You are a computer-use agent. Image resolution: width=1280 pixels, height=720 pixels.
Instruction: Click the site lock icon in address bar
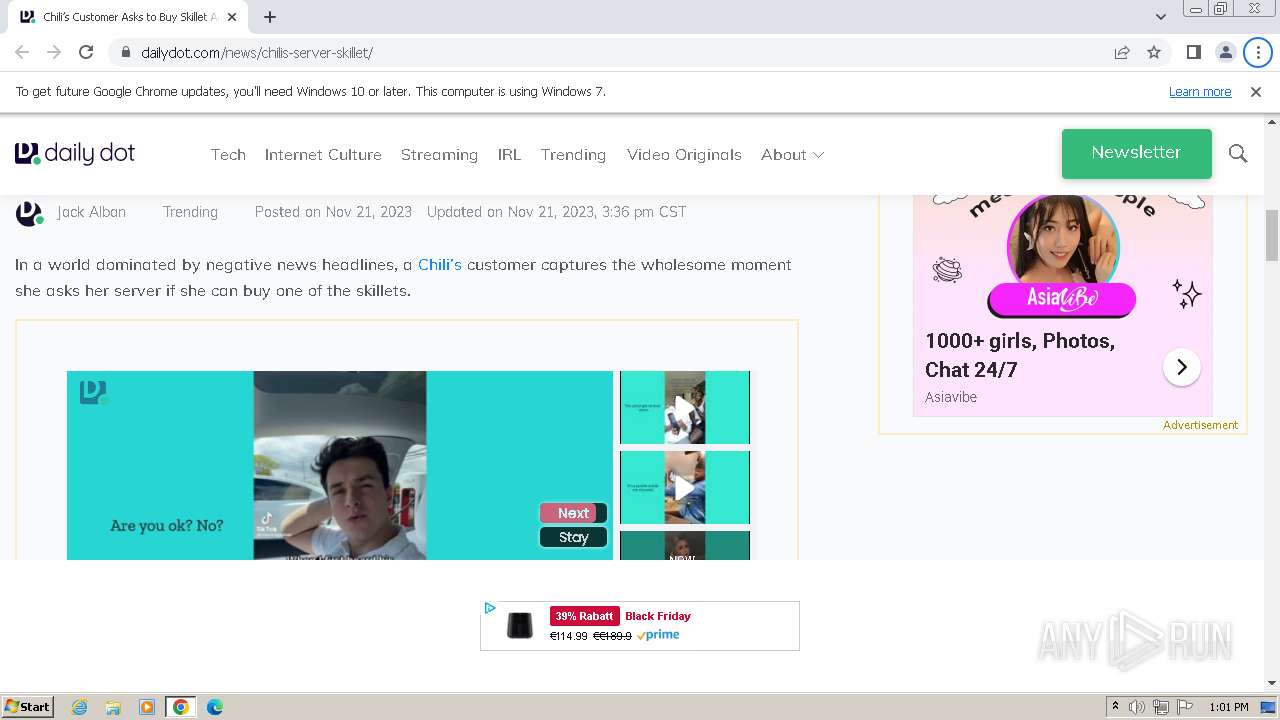[125, 52]
